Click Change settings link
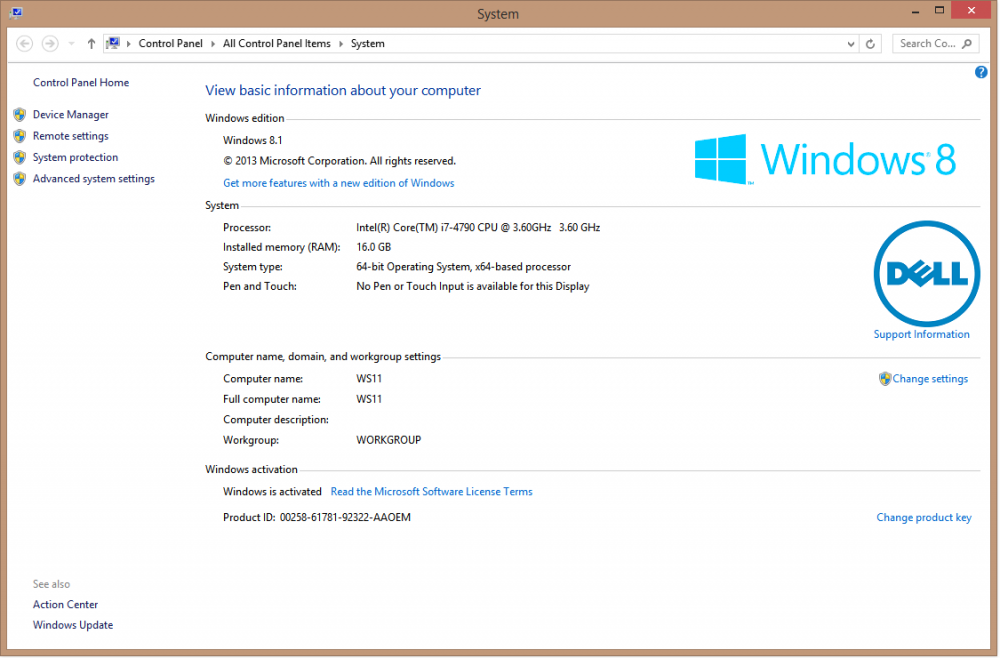Screen dimensions: 1000x658 [x=930, y=379]
